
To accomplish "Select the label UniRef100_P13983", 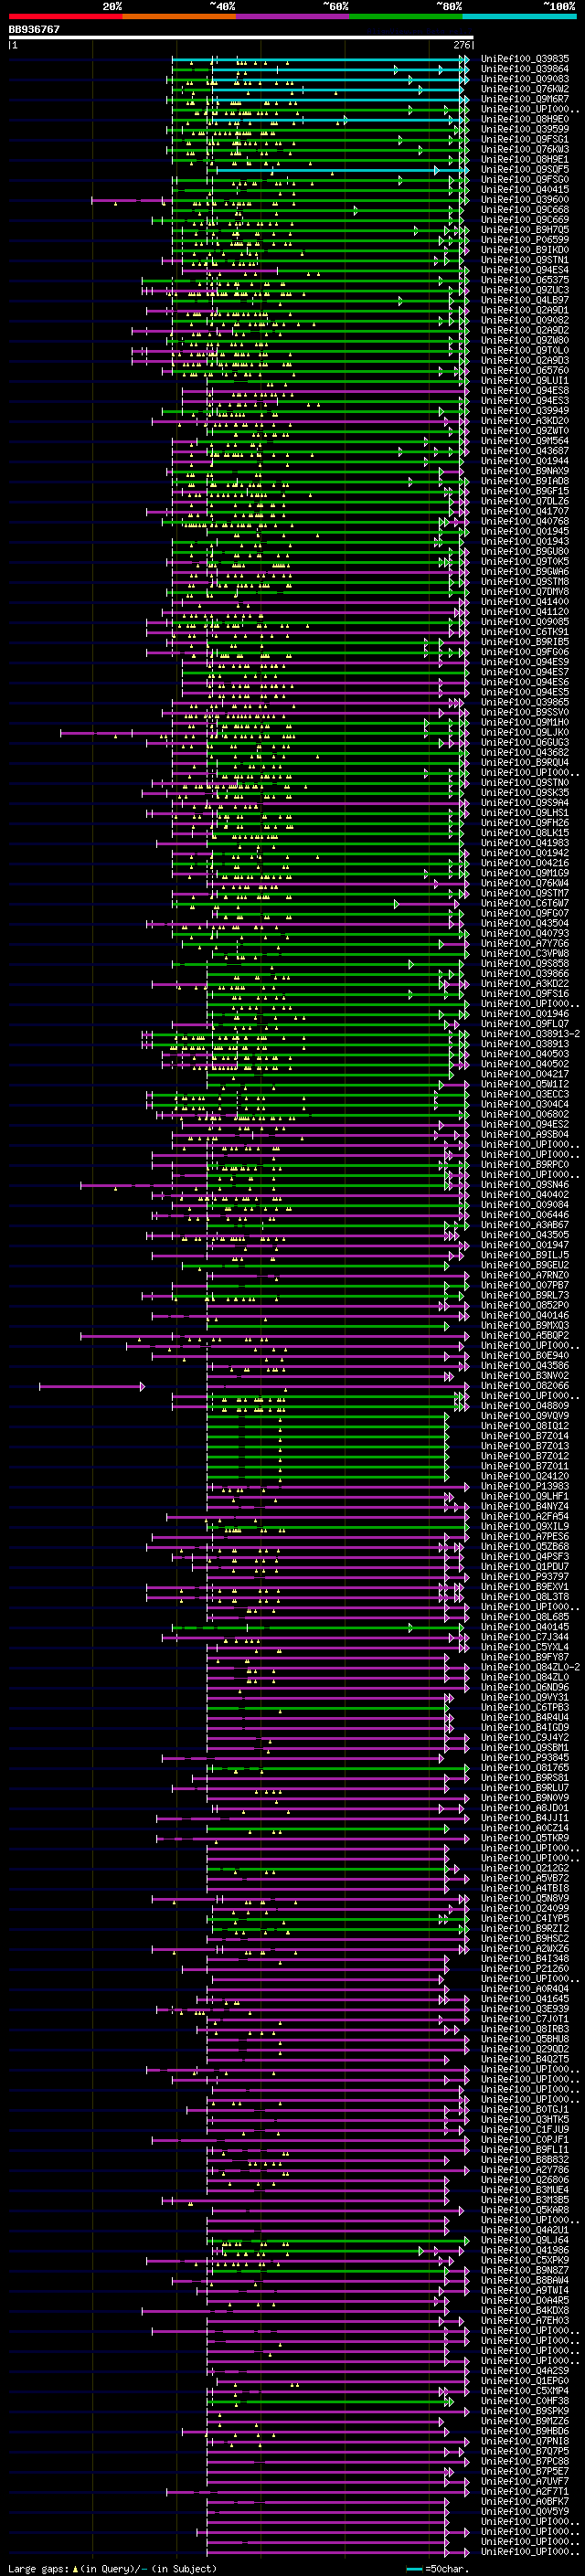I will [525, 1486].
